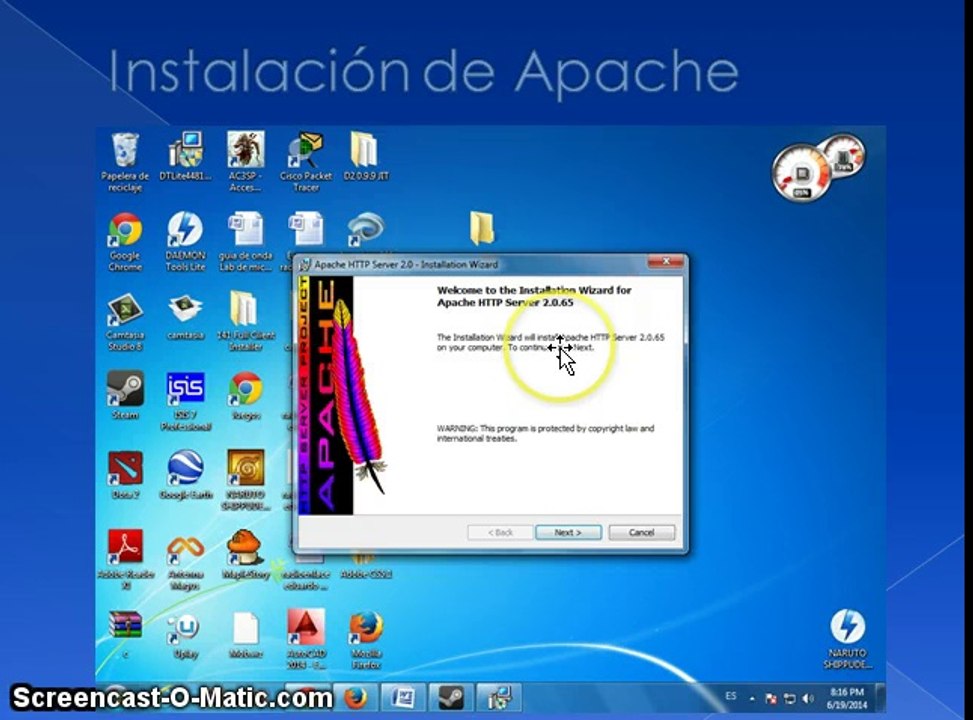Open the golden Naruto Shippuden game icon
This screenshot has height=720, width=973.
coord(246,480)
